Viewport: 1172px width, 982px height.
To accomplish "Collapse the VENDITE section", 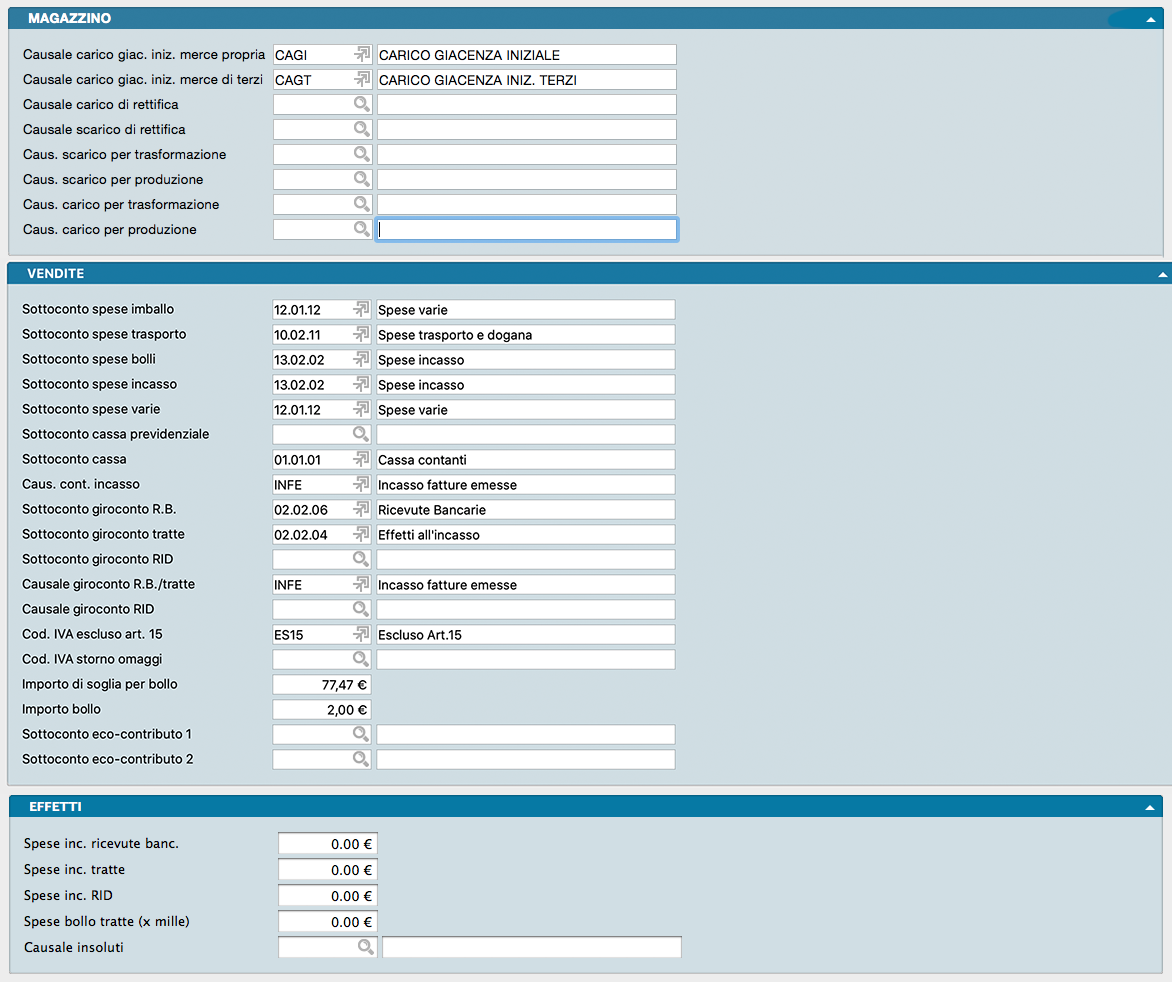I will (x=1162, y=273).
